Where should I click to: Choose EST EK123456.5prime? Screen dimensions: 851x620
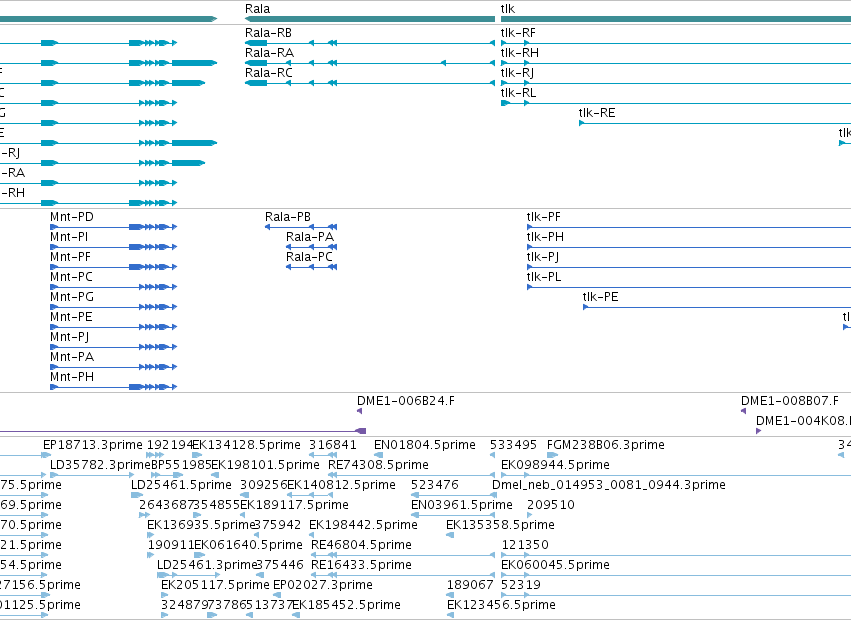tap(501, 606)
